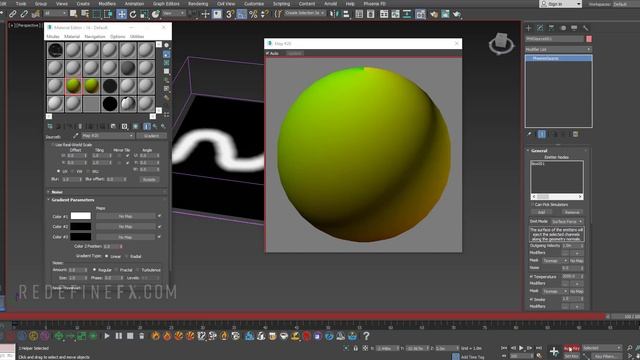Viewport: 640px width, 360px height.
Task: Open Utilities menu in Material Editor
Action: (x=137, y=36)
